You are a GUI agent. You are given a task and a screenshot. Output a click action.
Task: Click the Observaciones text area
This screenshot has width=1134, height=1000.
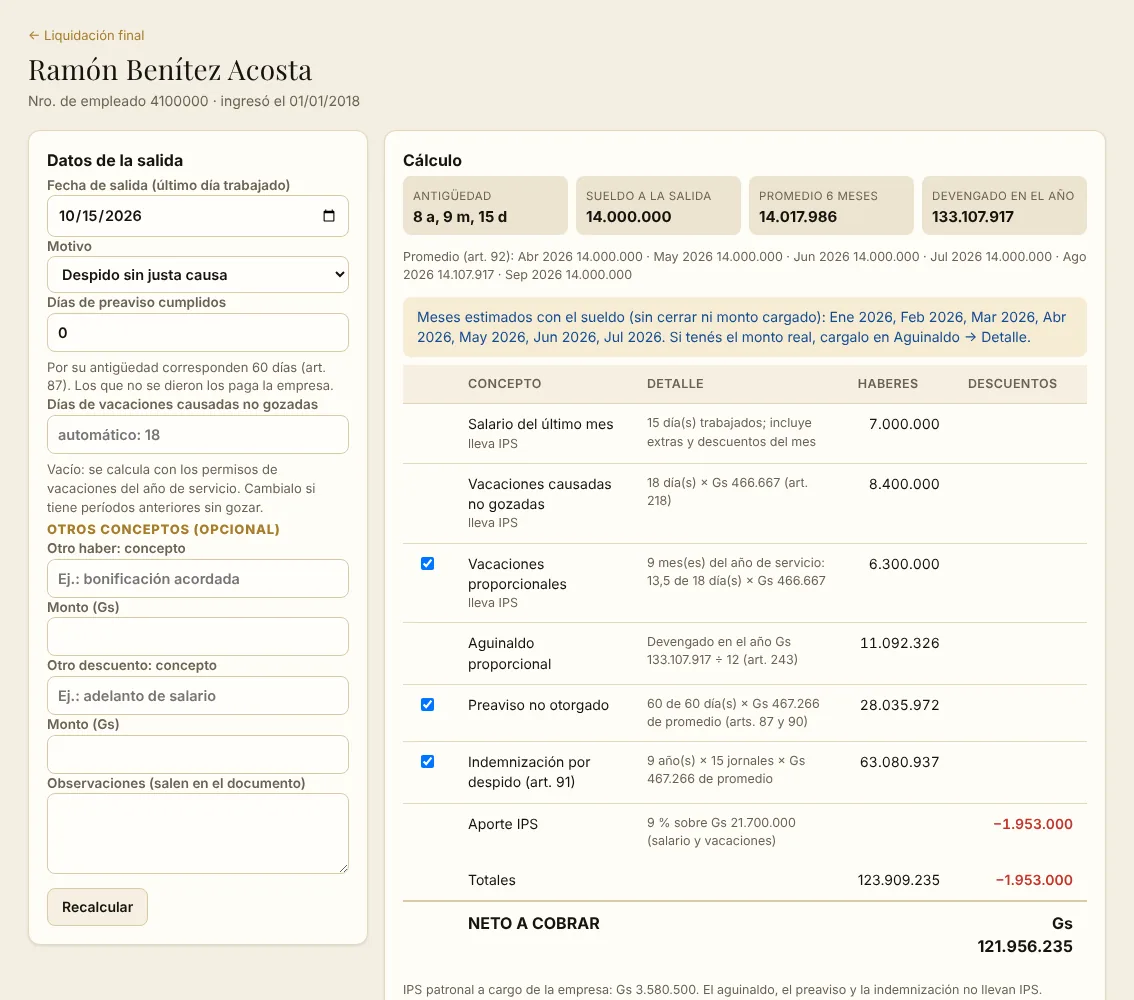[197, 834]
